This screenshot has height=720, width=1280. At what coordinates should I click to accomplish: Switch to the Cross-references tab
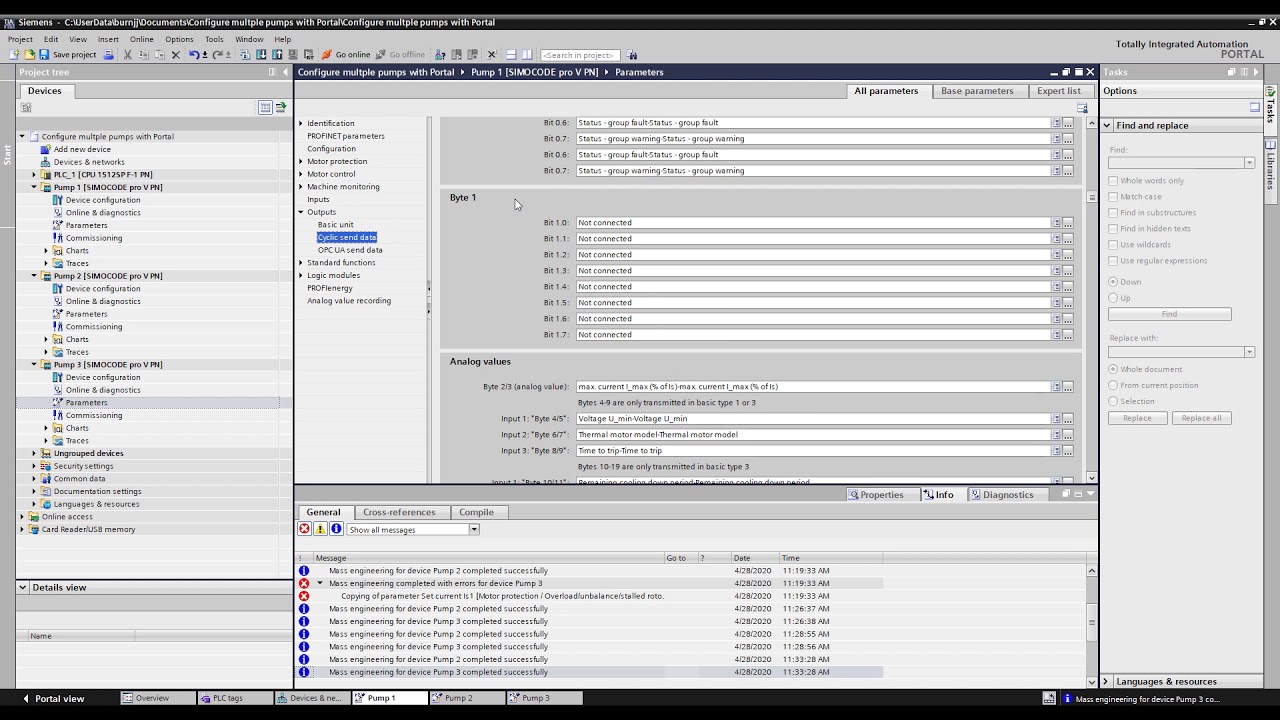pos(399,512)
